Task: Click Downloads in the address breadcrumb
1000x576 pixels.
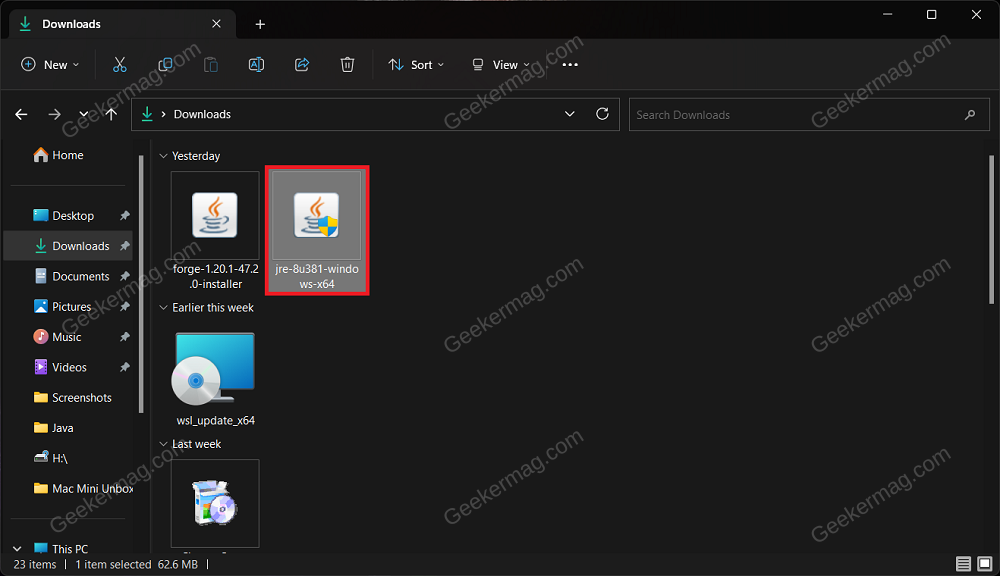Action: pos(202,114)
